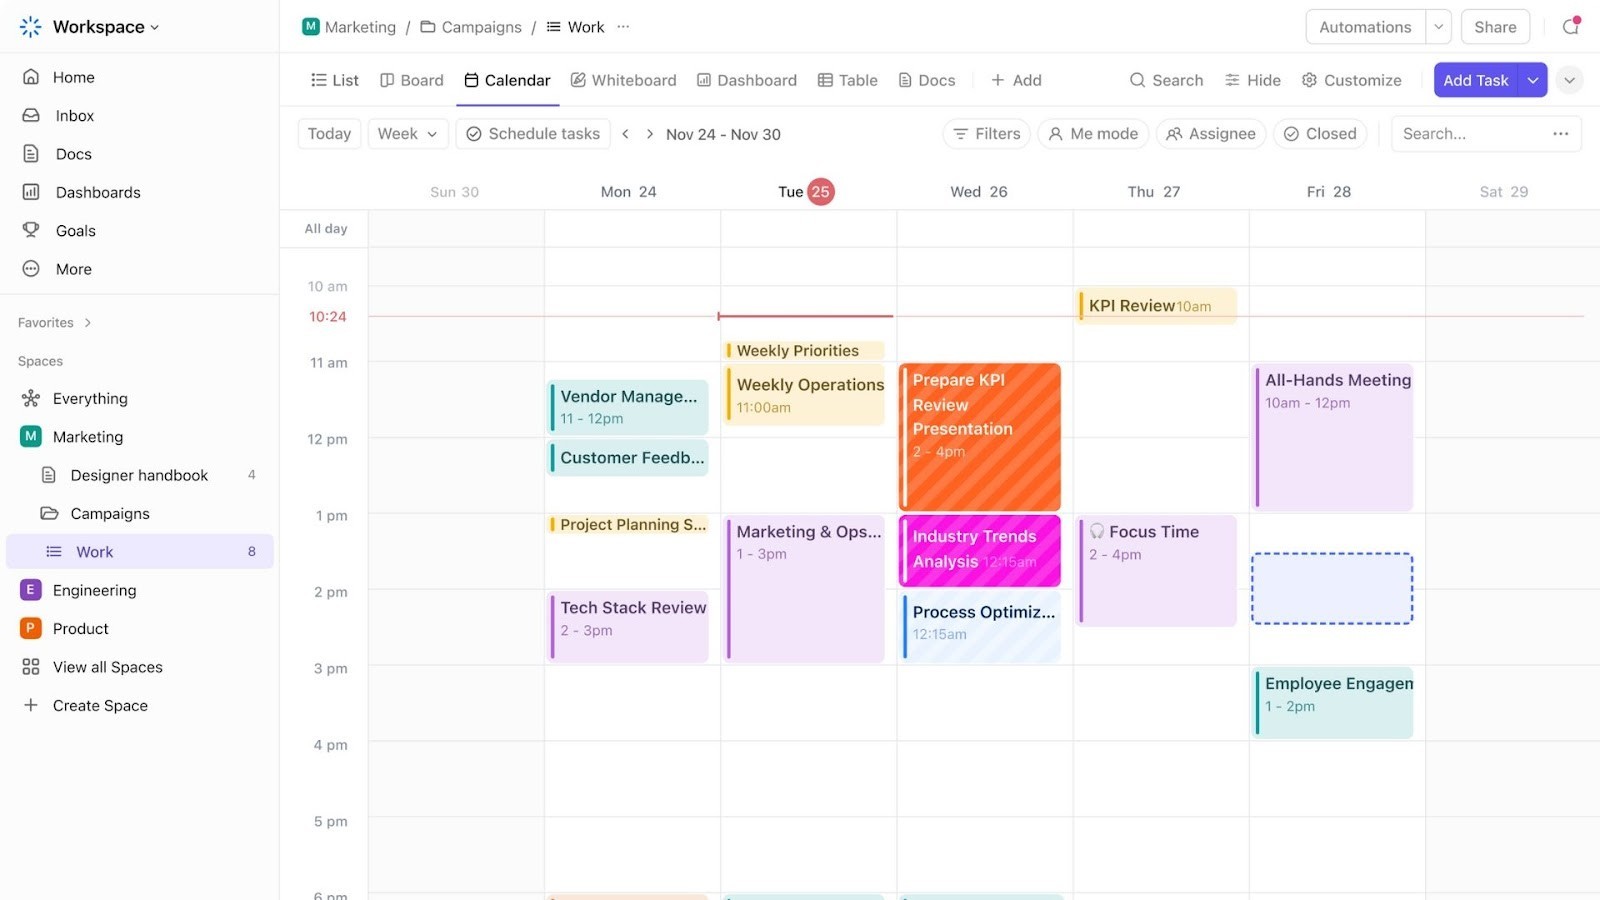Click the Search input field
This screenshot has height=900, width=1600.
1470,133
